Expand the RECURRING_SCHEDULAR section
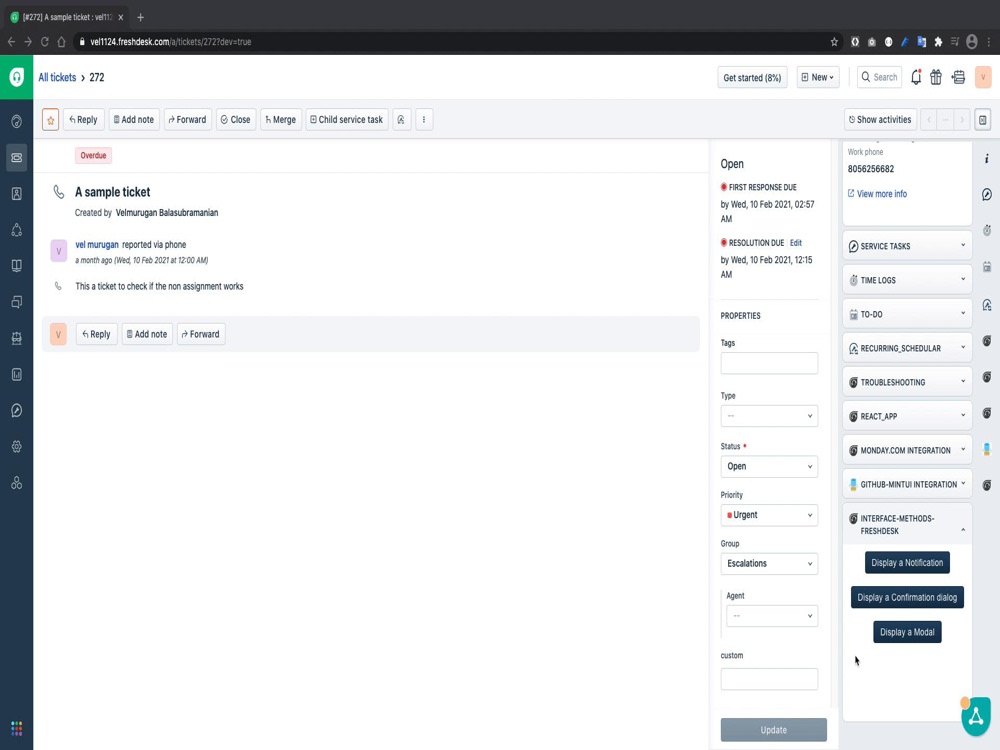 [907, 348]
